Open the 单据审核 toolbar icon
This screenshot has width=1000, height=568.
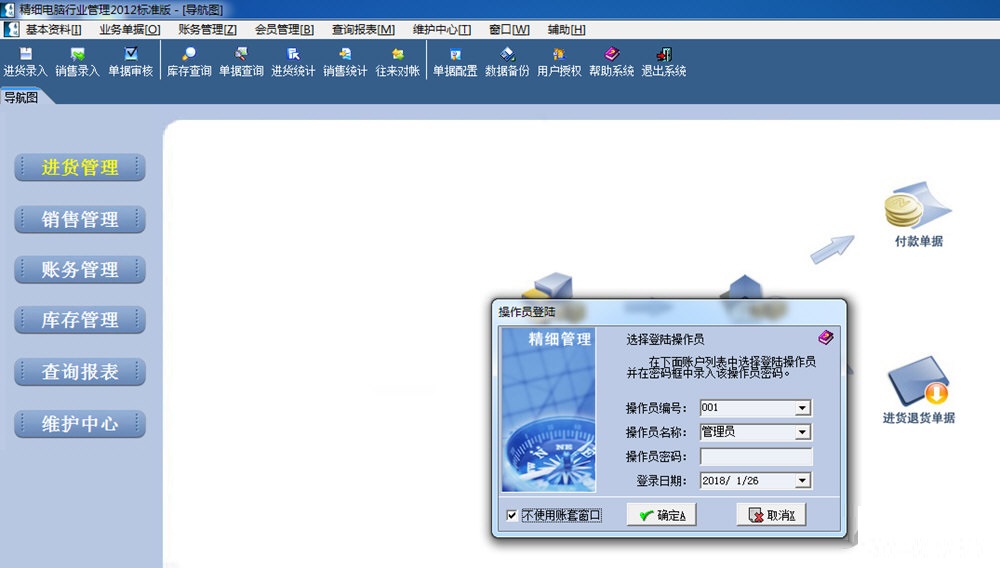(130, 62)
